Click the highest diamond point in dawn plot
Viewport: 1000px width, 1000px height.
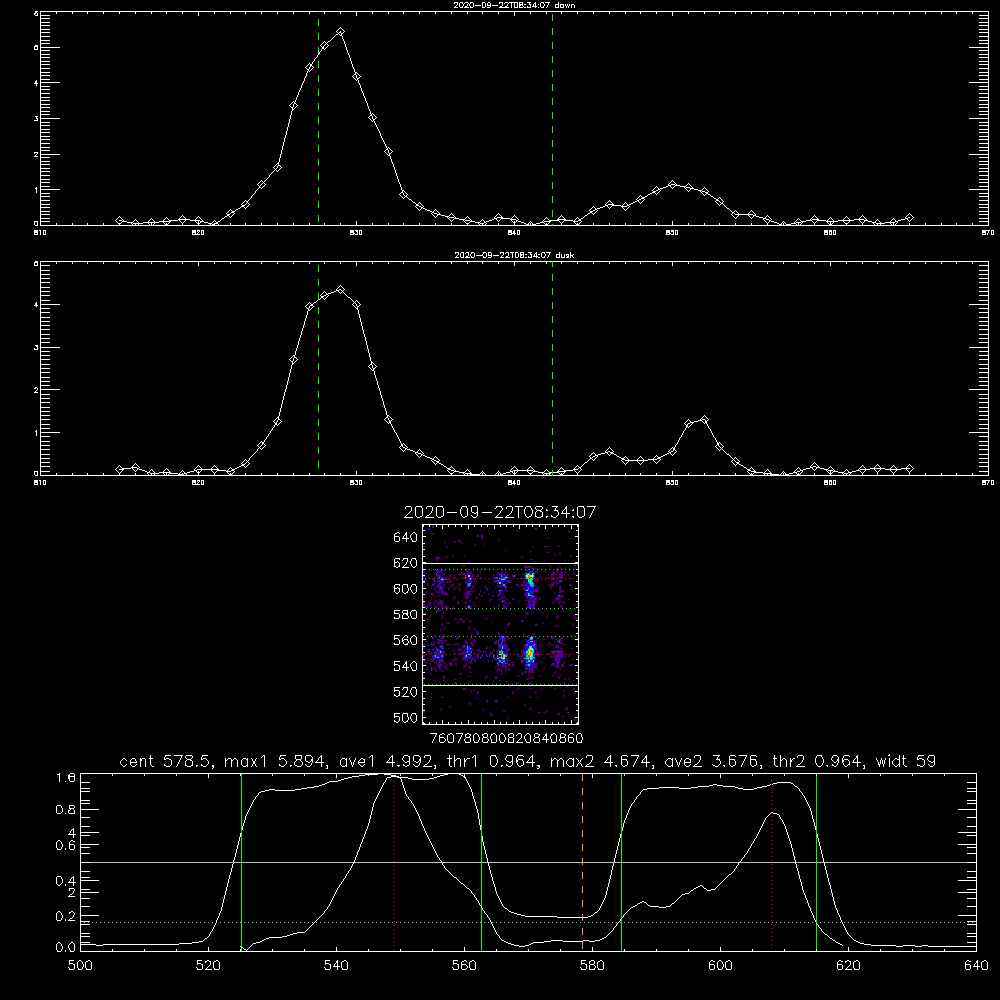click(341, 31)
